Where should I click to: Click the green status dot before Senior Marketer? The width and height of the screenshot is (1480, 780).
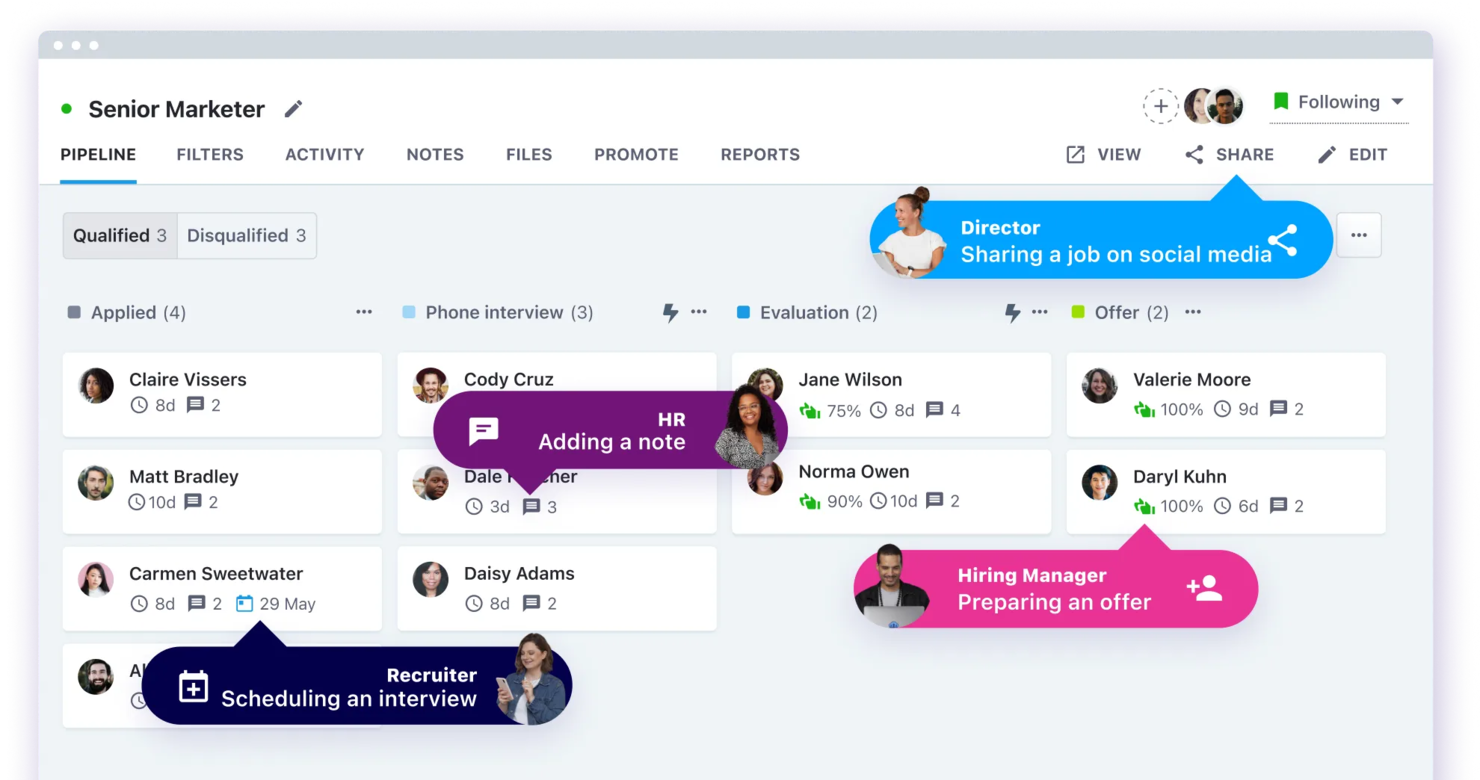(x=66, y=108)
